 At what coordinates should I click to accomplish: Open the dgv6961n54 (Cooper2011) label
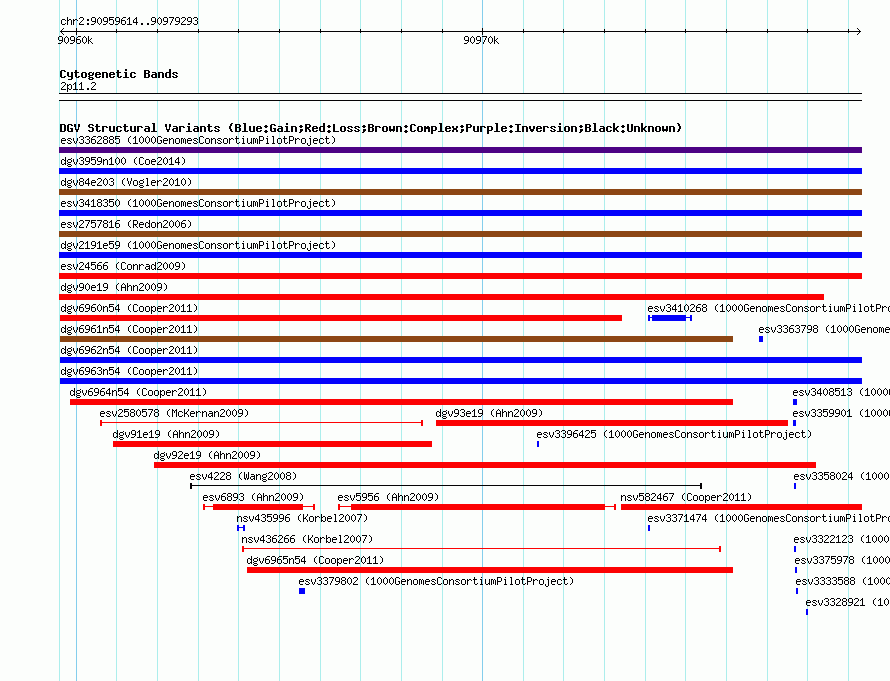click(x=129, y=329)
